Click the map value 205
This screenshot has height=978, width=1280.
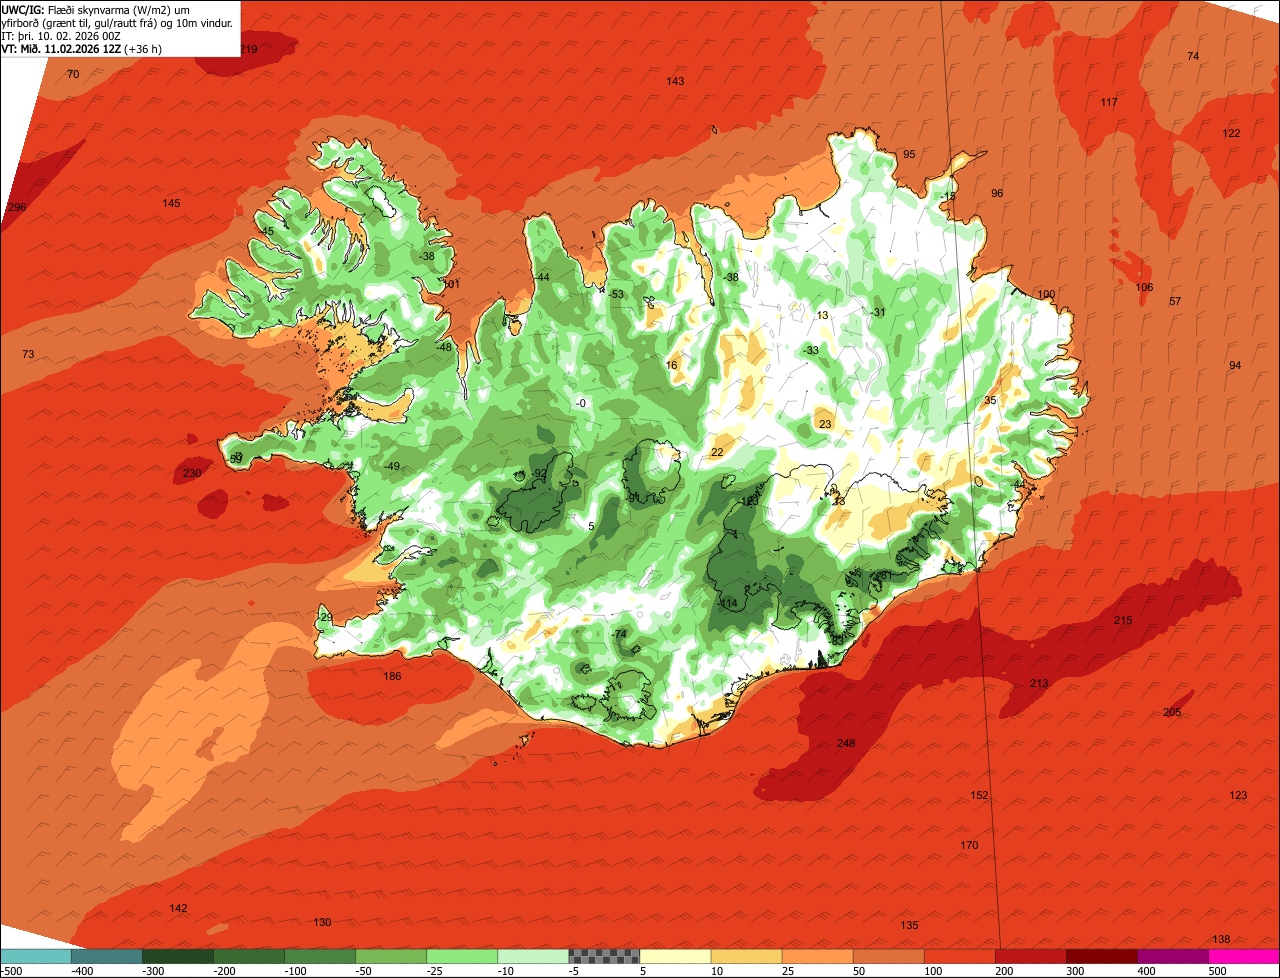(1172, 712)
